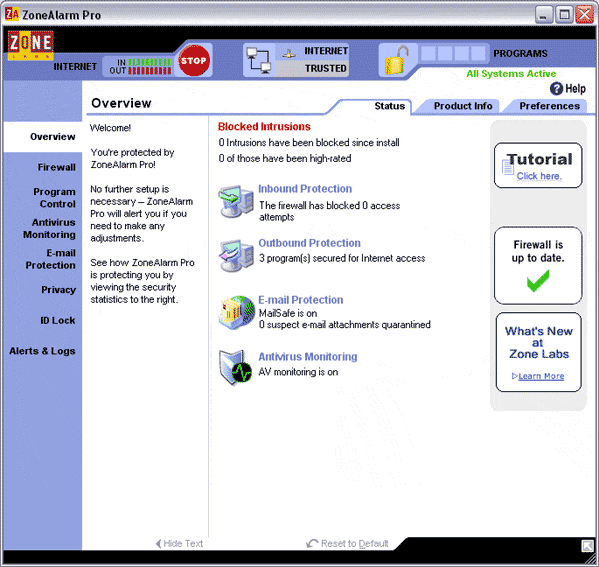Collapse the welcome text with Hide Text
The width and height of the screenshot is (599, 567).
tap(179, 543)
